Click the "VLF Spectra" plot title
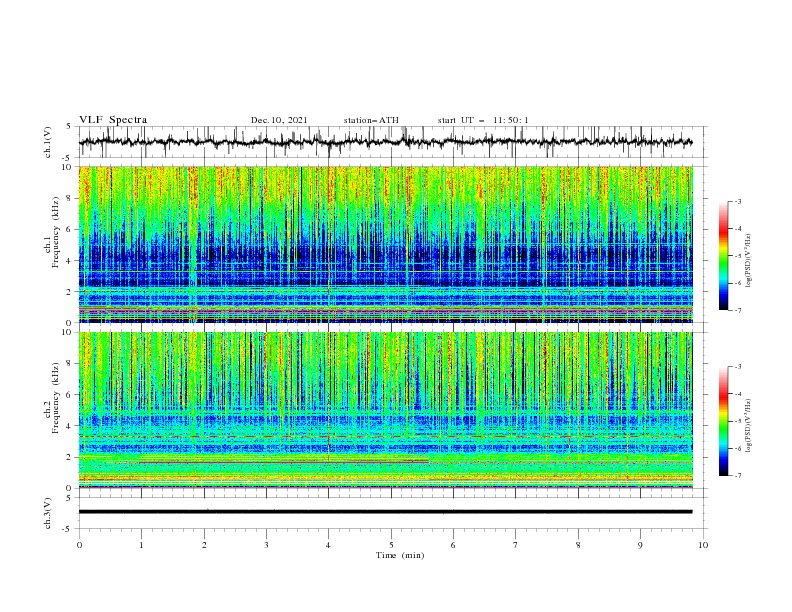792x612 pixels. 113,120
